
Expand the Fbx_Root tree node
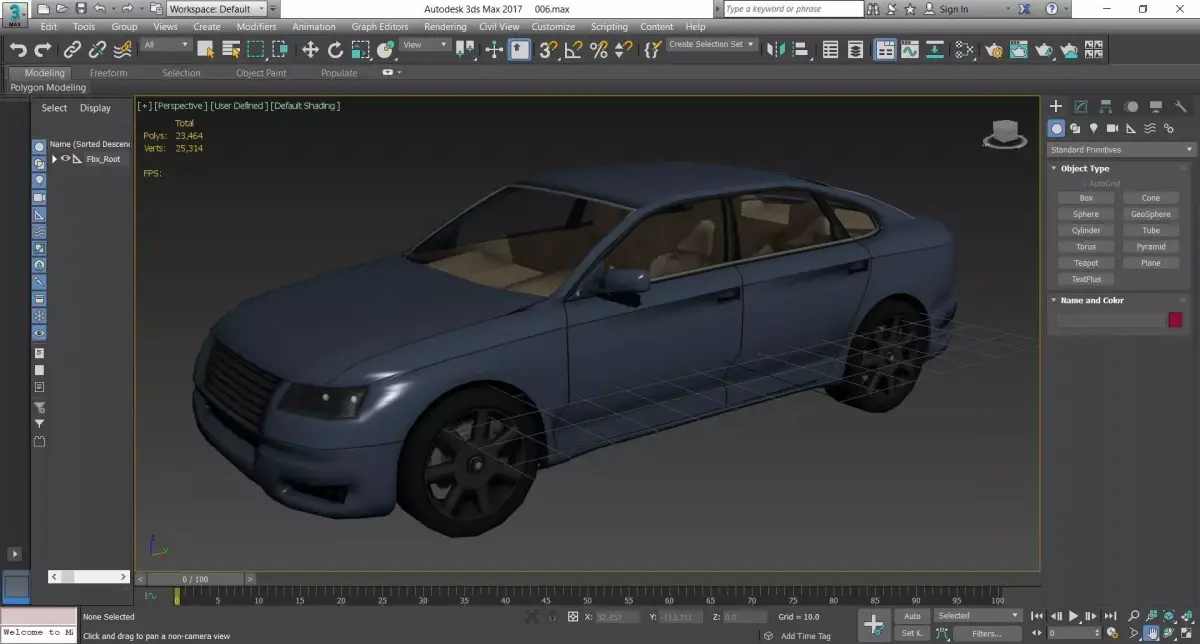pos(55,159)
